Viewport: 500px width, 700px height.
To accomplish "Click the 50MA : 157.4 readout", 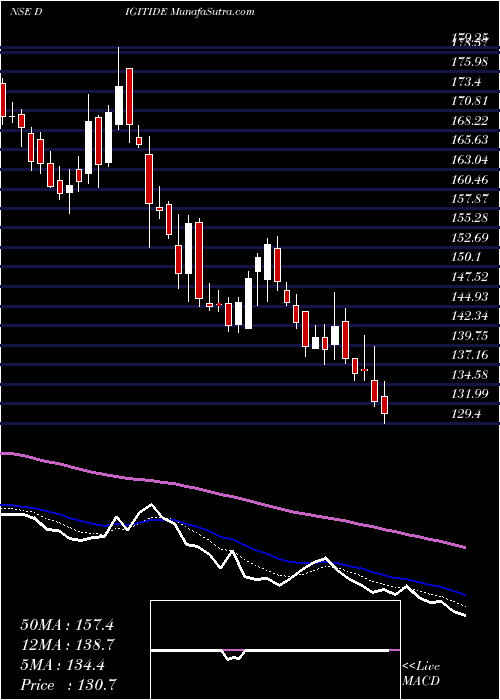I will (67, 625).
